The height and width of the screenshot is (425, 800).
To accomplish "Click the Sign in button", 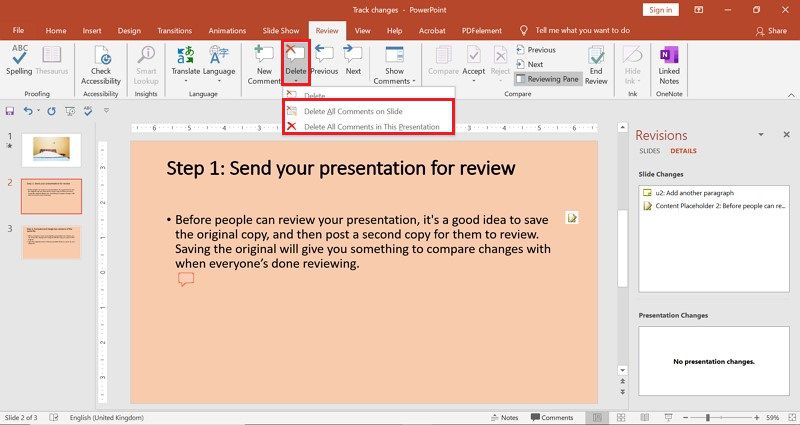I will pyautogui.click(x=661, y=10).
